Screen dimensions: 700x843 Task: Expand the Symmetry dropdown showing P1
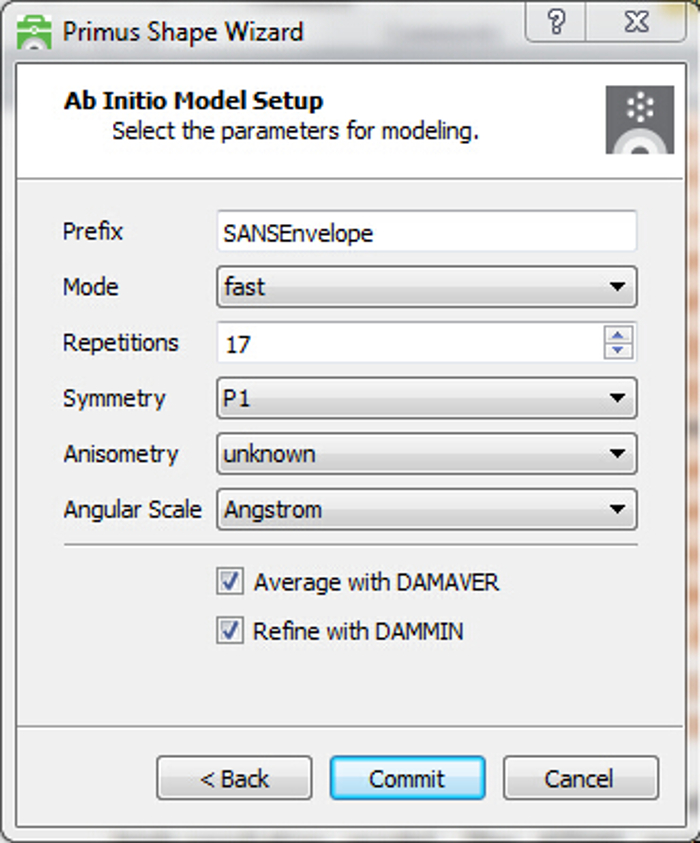pos(426,399)
